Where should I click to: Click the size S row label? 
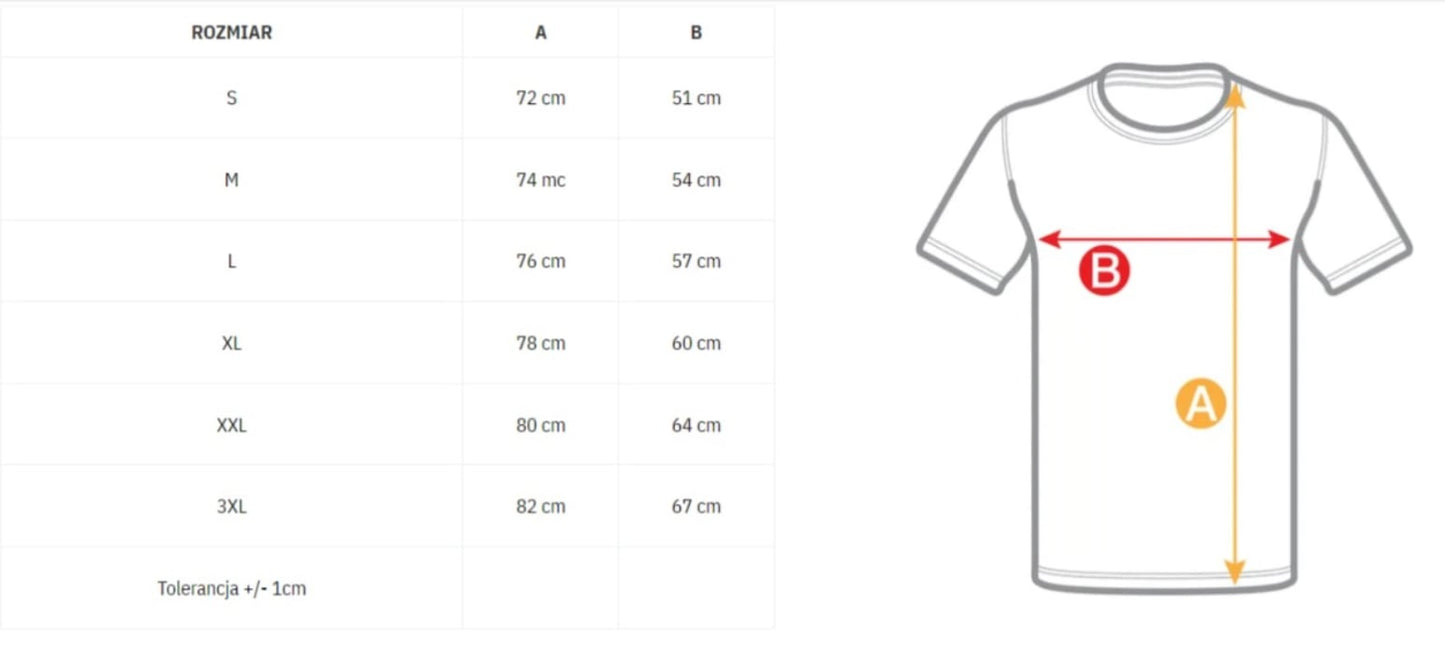coord(231,98)
